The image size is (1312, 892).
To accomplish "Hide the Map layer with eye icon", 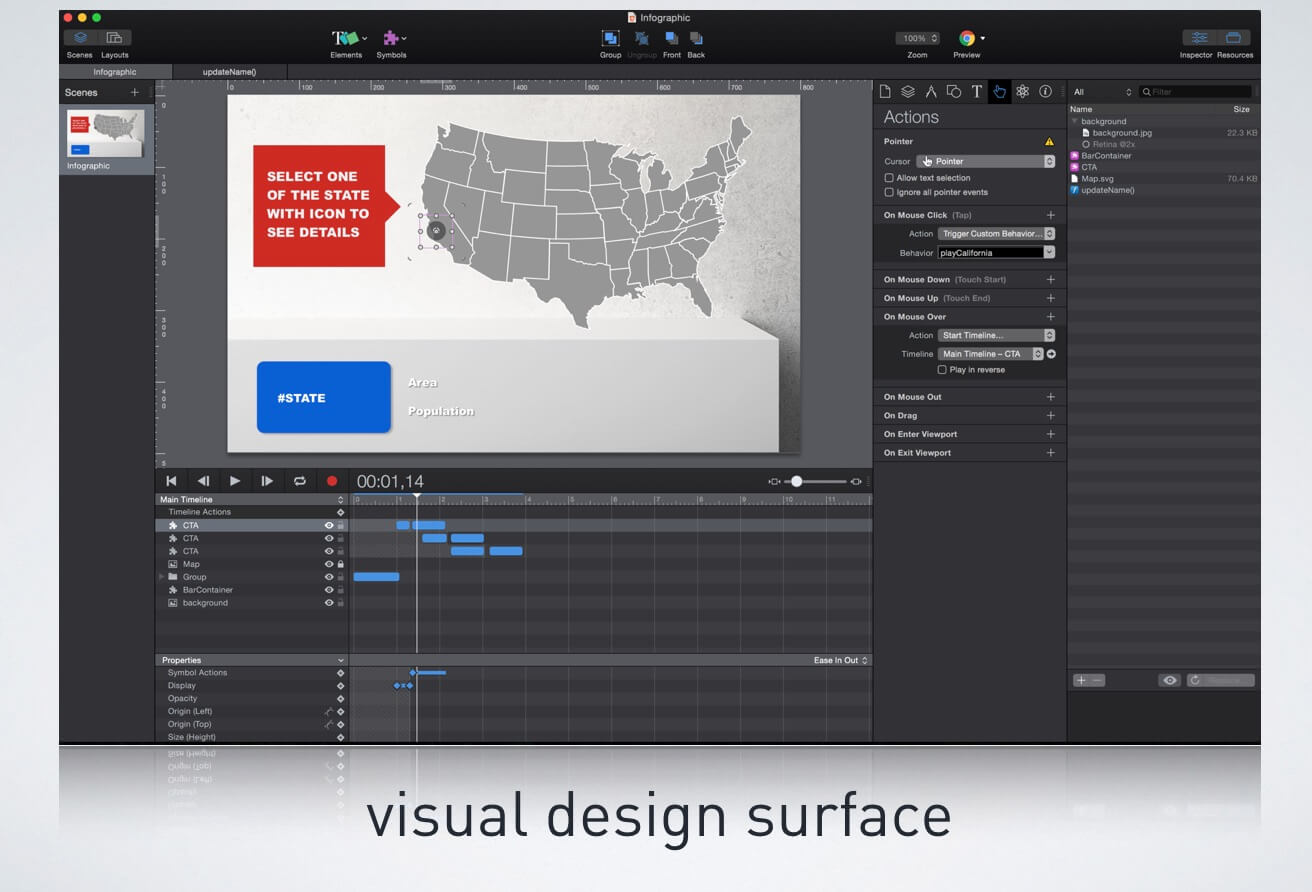I will click(329, 564).
